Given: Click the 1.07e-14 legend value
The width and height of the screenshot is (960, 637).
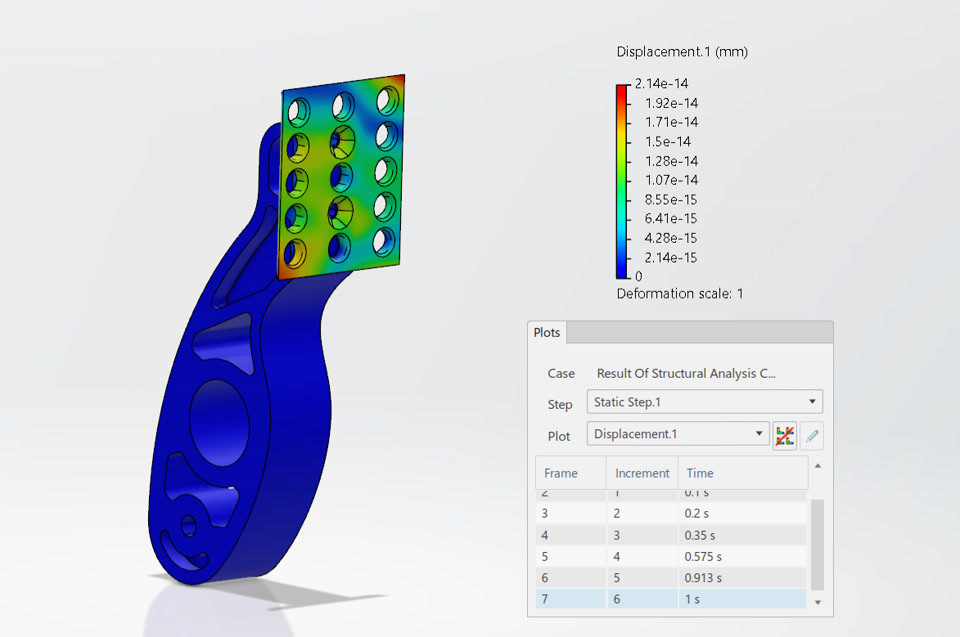Looking at the screenshot, I should click(671, 180).
